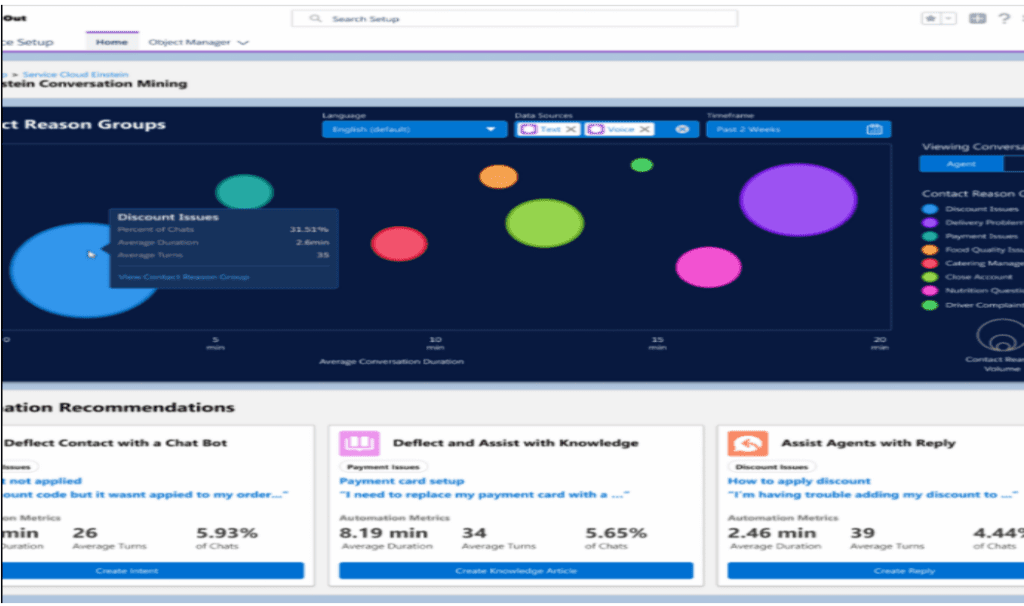This screenshot has width=1024, height=606.
Task: Click into the Search Setup field
Action: click(x=515, y=19)
